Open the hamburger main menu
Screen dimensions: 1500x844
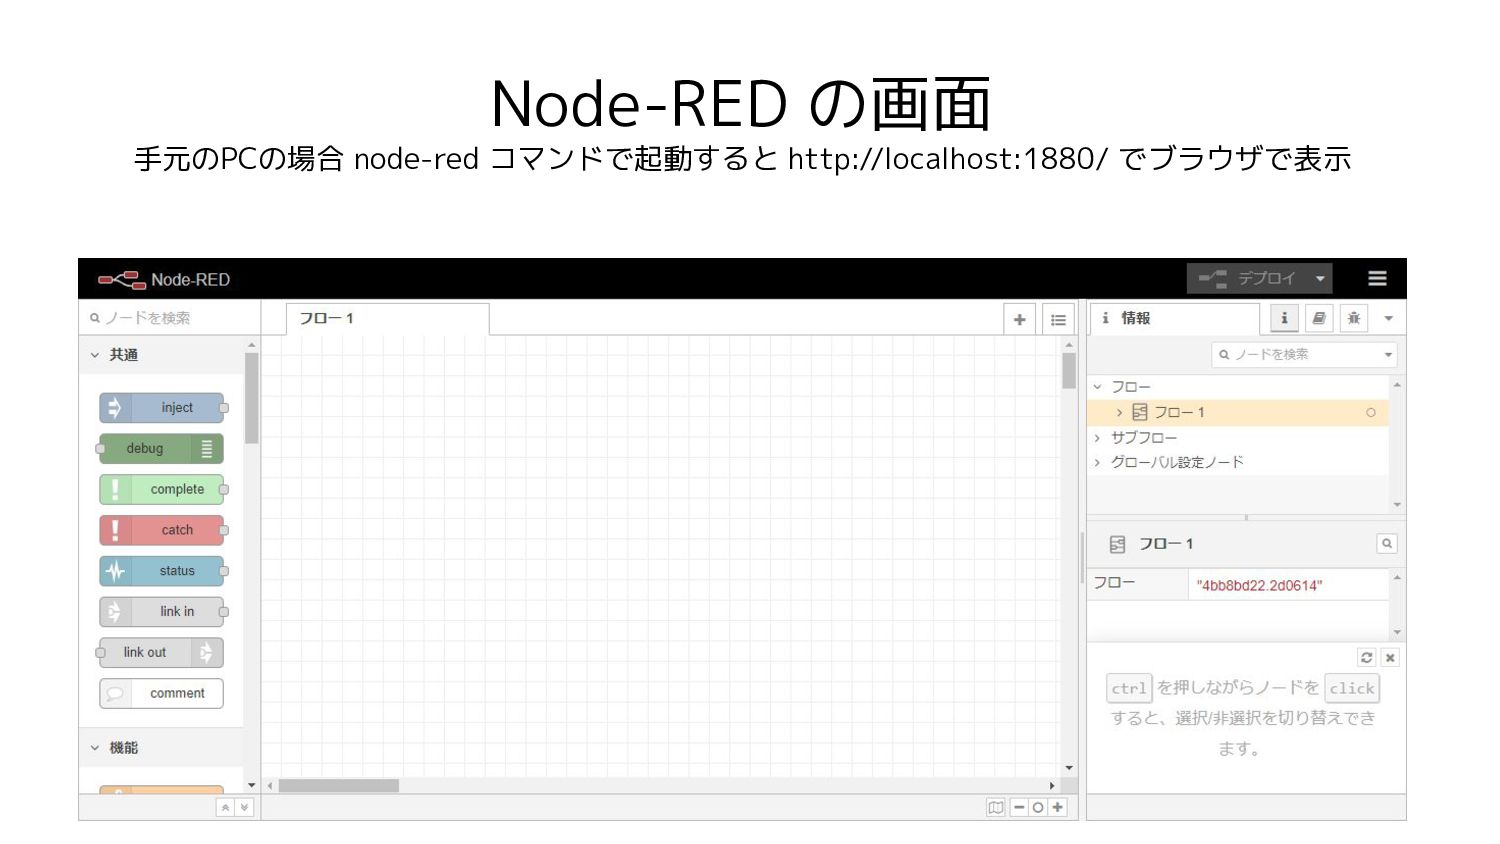[x=1377, y=279]
